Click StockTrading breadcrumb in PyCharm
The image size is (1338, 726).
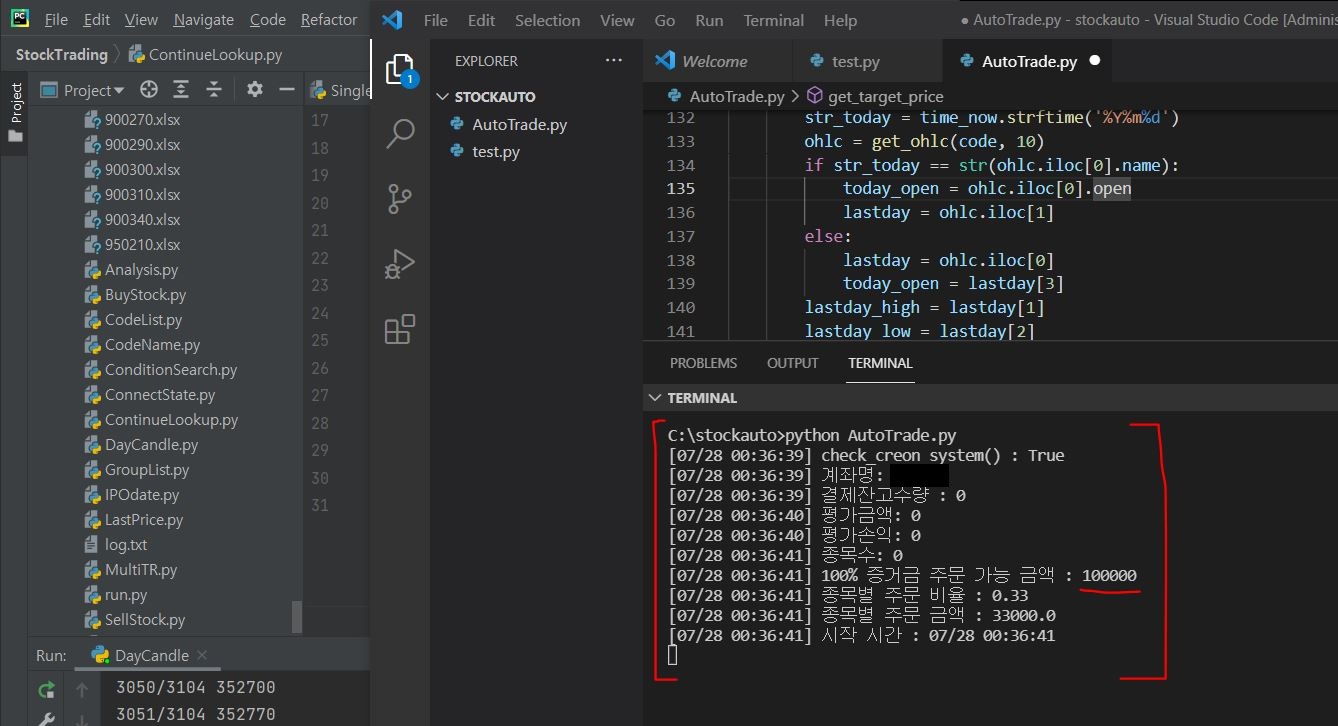tap(61, 55)
